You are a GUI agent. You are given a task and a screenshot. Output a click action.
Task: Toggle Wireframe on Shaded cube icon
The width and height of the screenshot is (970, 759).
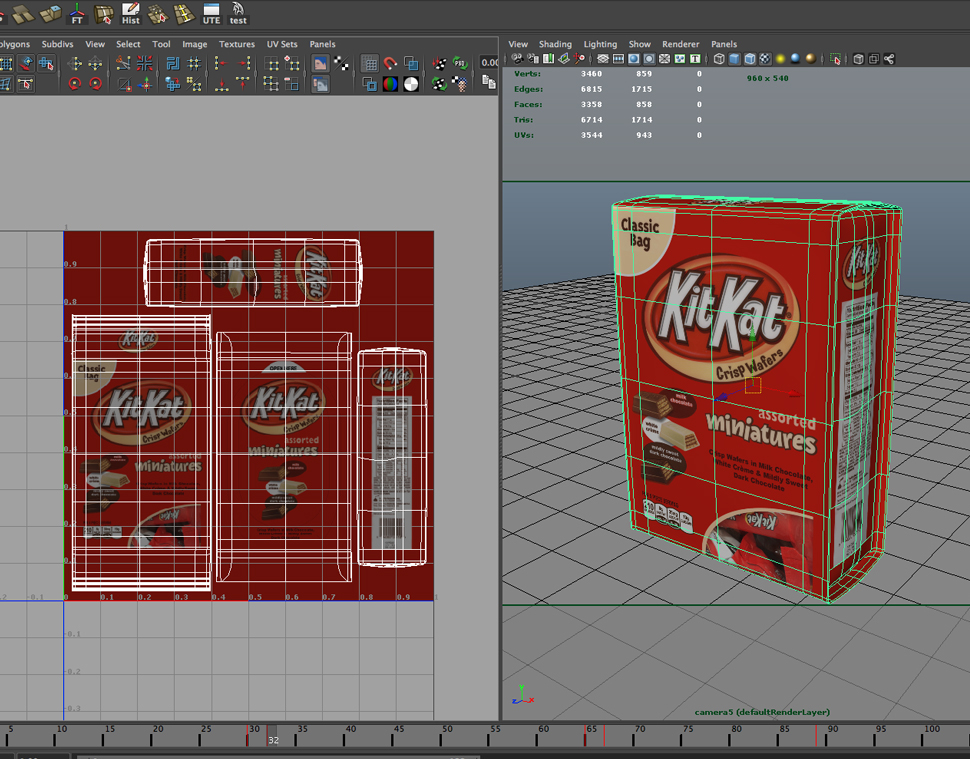pyautogui.click(x=750, y=59)
